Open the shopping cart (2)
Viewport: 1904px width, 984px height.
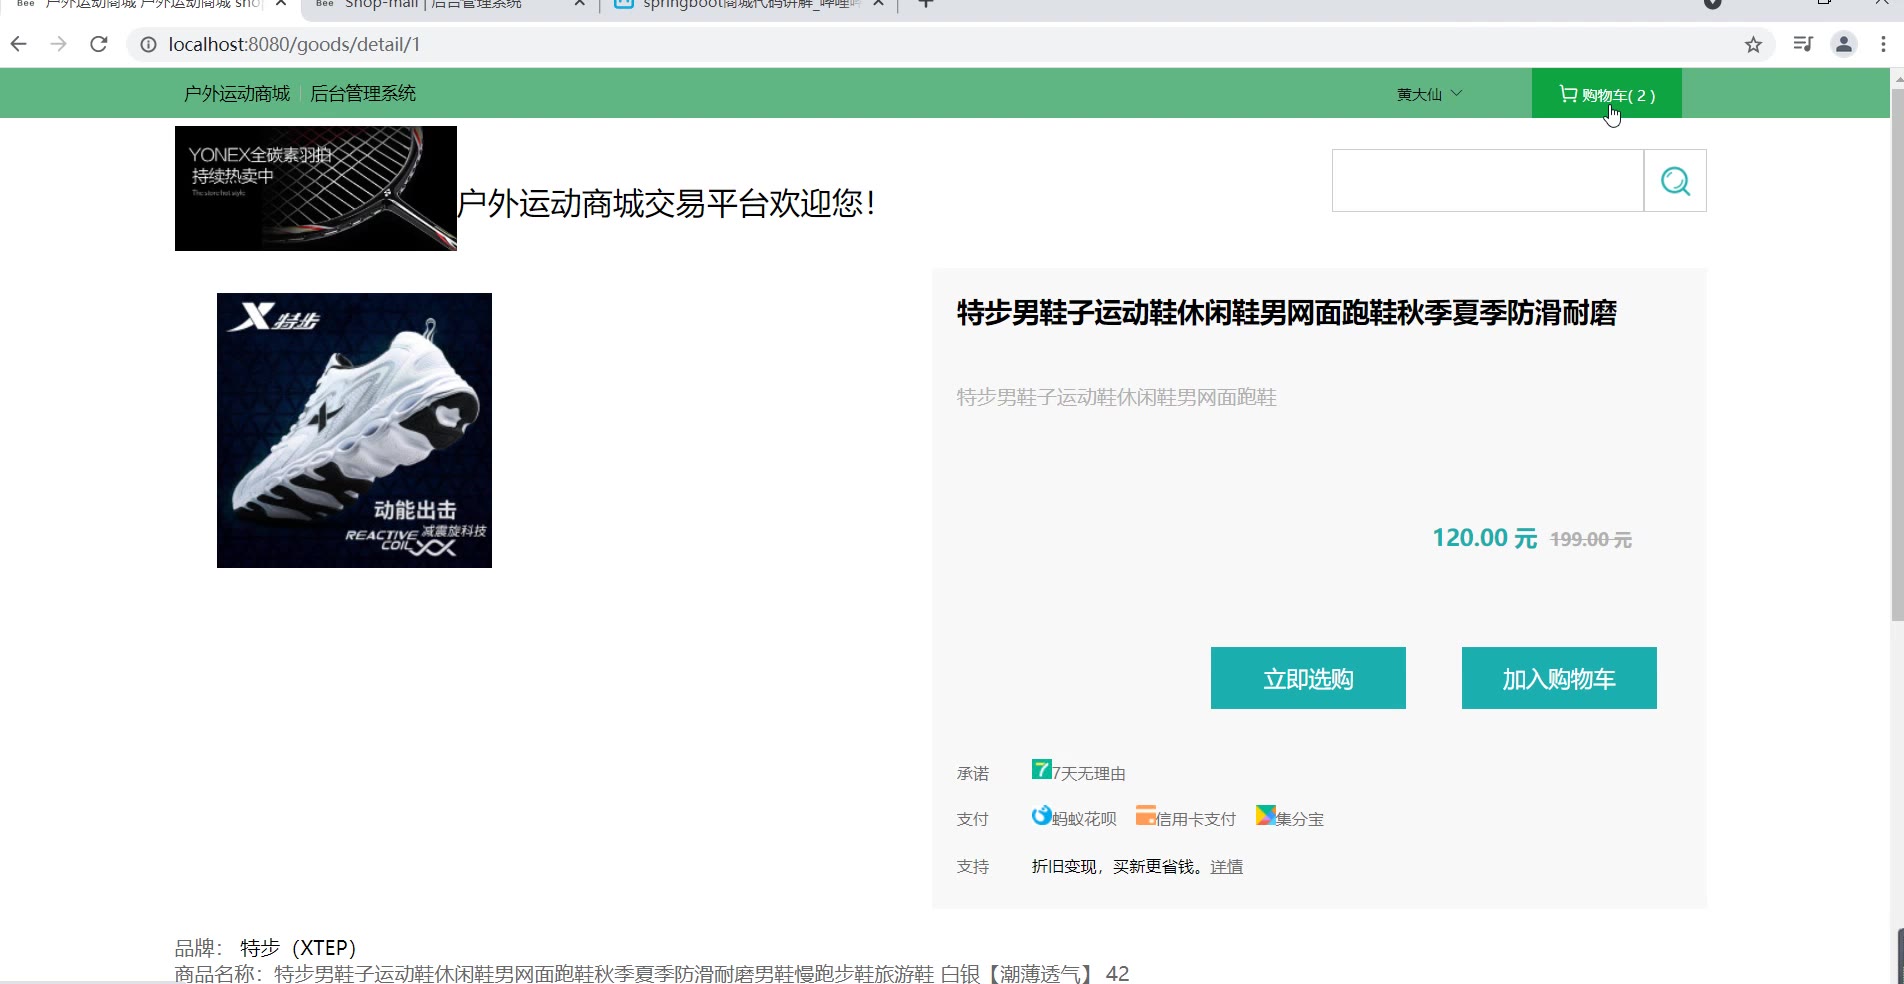(x=1606, y=94)
